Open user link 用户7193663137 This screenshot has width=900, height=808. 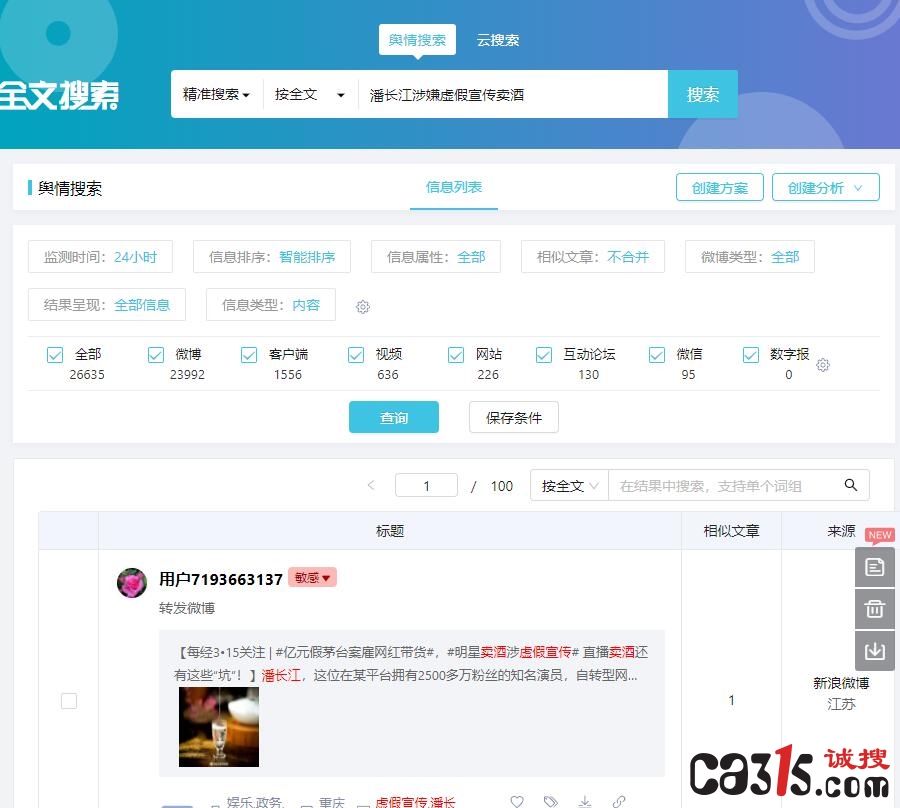[x=221, y=579]
